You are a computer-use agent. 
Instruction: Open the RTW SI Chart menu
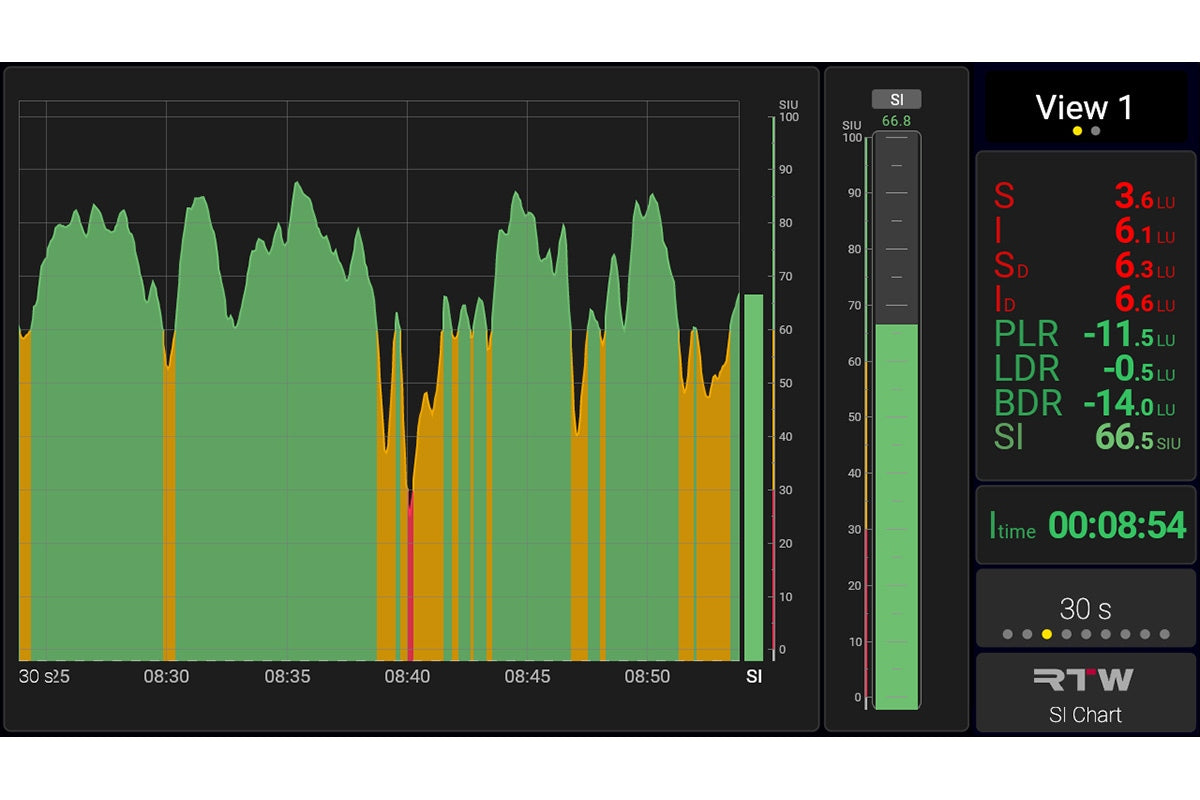click(x=1085, y=693)
